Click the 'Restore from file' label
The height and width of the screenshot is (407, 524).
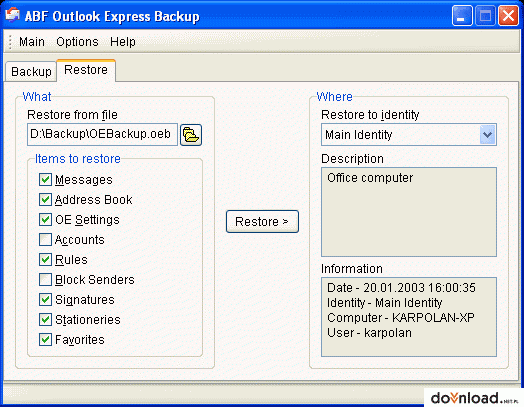[72, 115]
